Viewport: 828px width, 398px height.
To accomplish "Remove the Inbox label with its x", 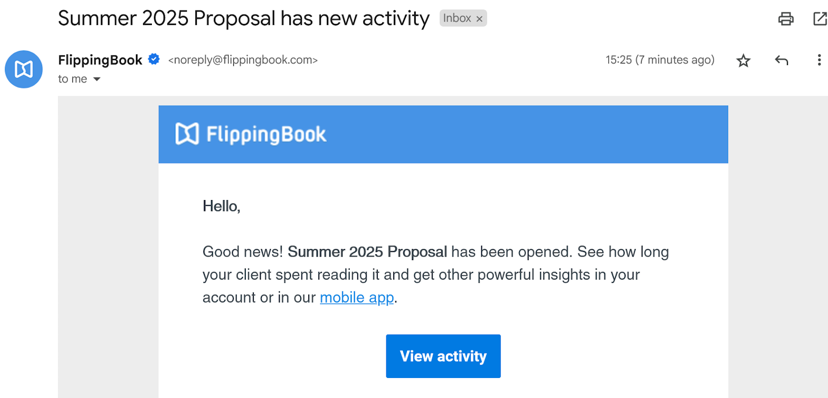I will pyautogui.click(x=479, y=19).
